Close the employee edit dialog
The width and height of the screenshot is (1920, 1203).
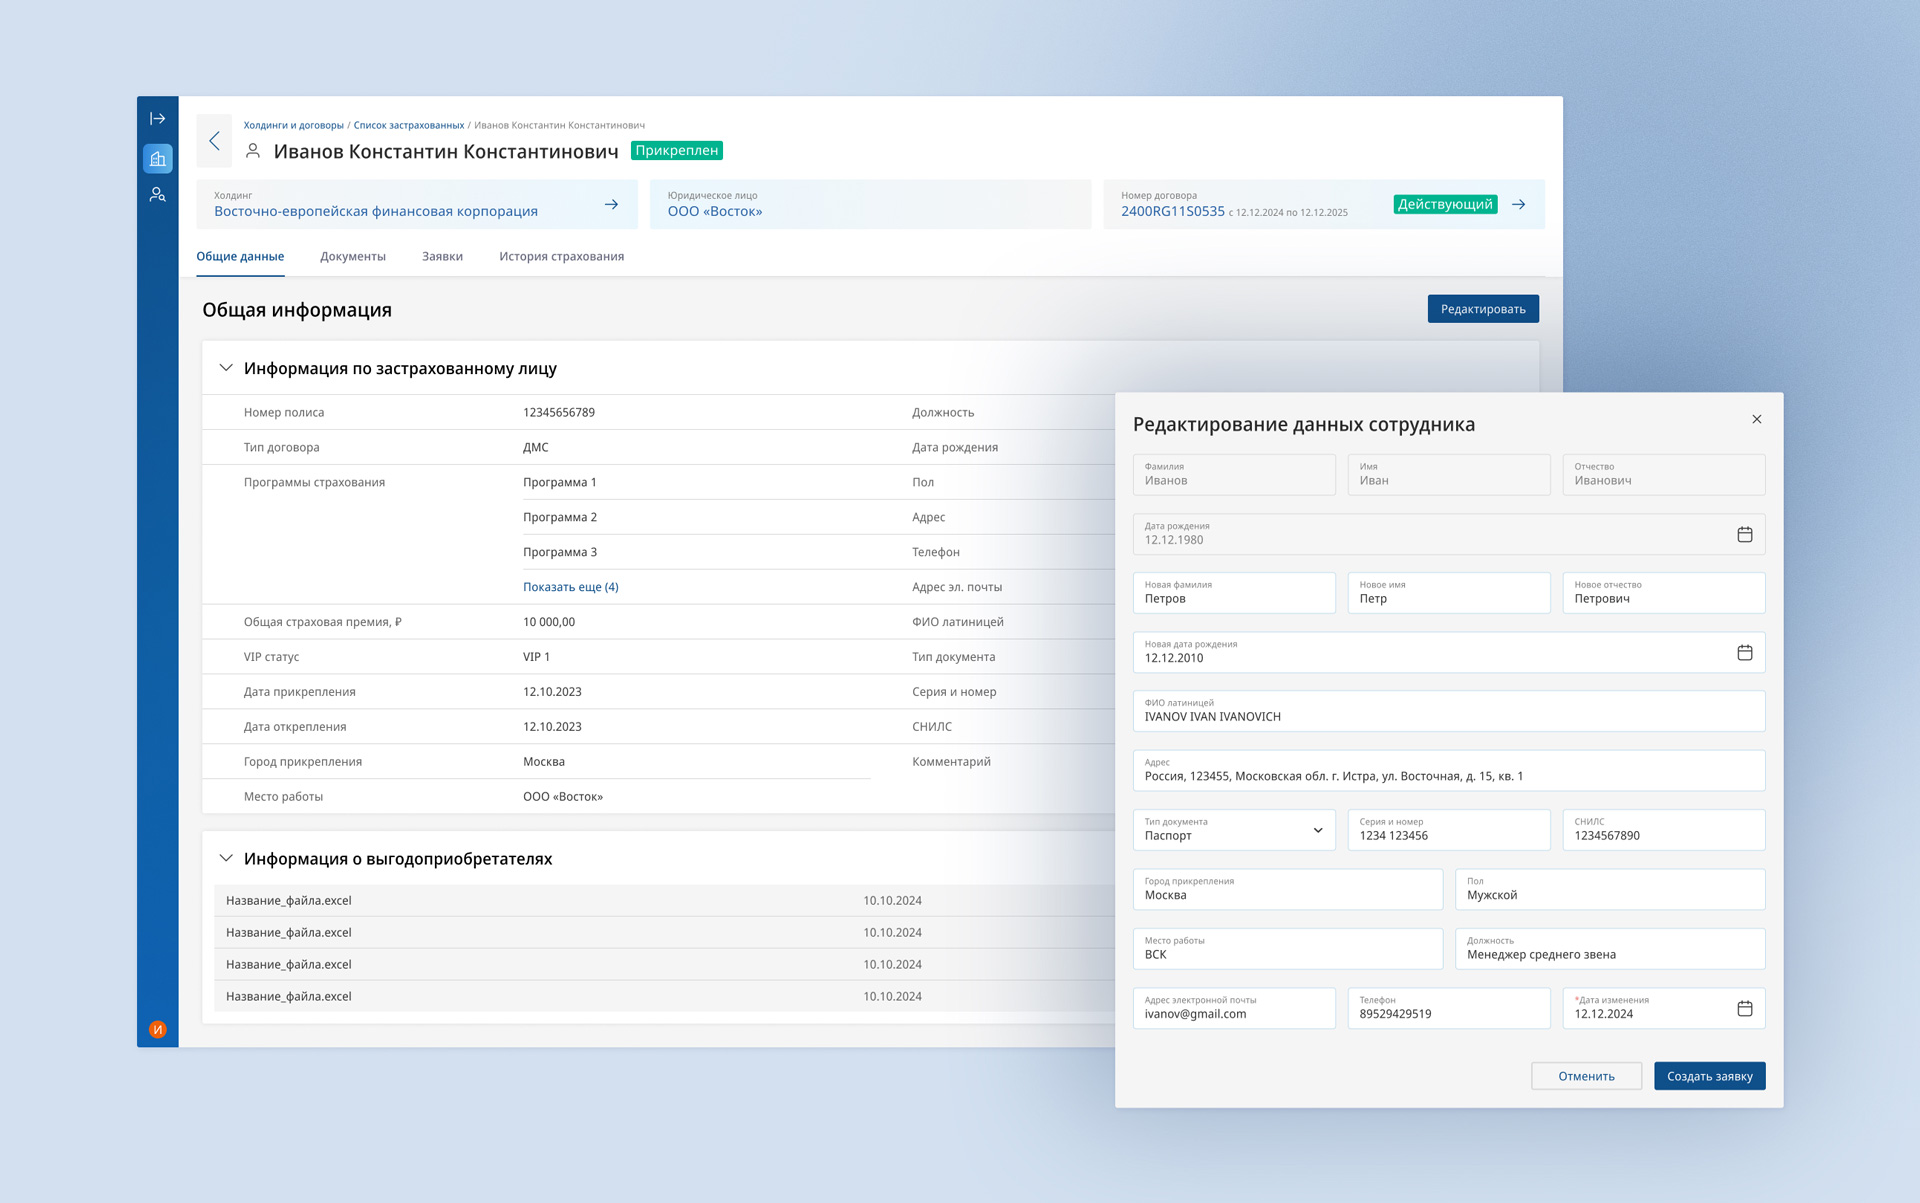[1756, 420]
